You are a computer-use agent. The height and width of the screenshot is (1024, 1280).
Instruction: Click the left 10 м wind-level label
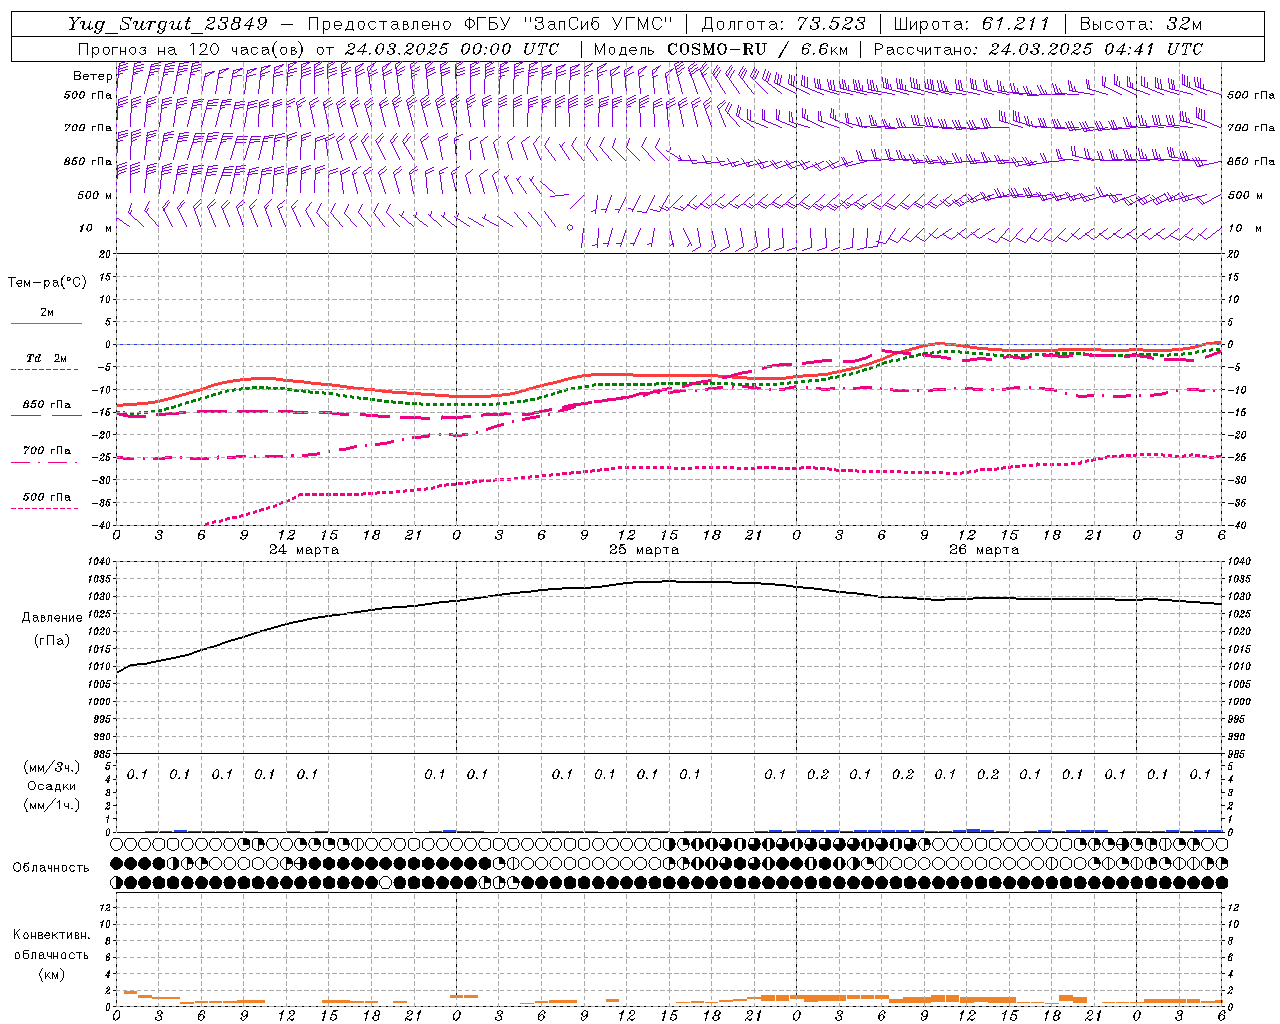point(95,228)
